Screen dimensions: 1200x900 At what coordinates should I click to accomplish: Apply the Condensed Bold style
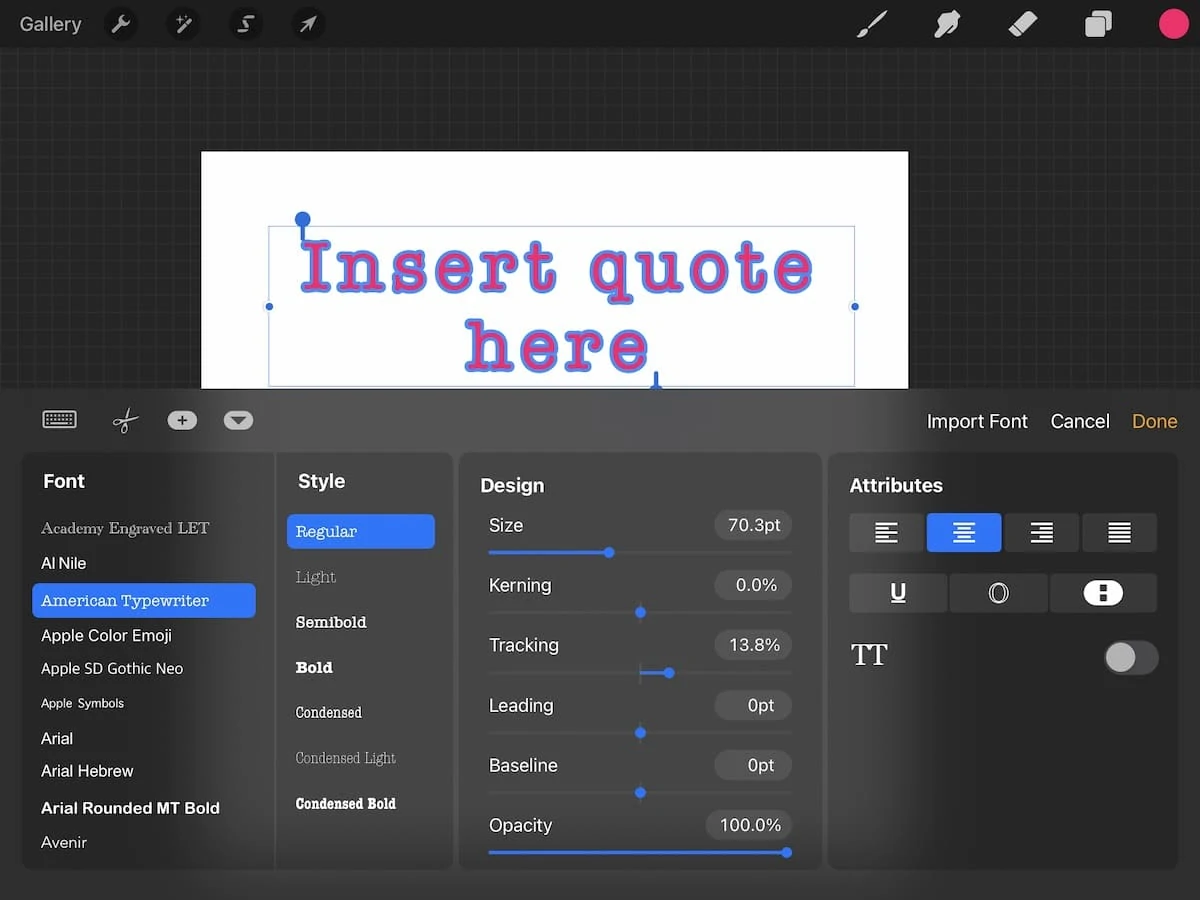point(346,803)
